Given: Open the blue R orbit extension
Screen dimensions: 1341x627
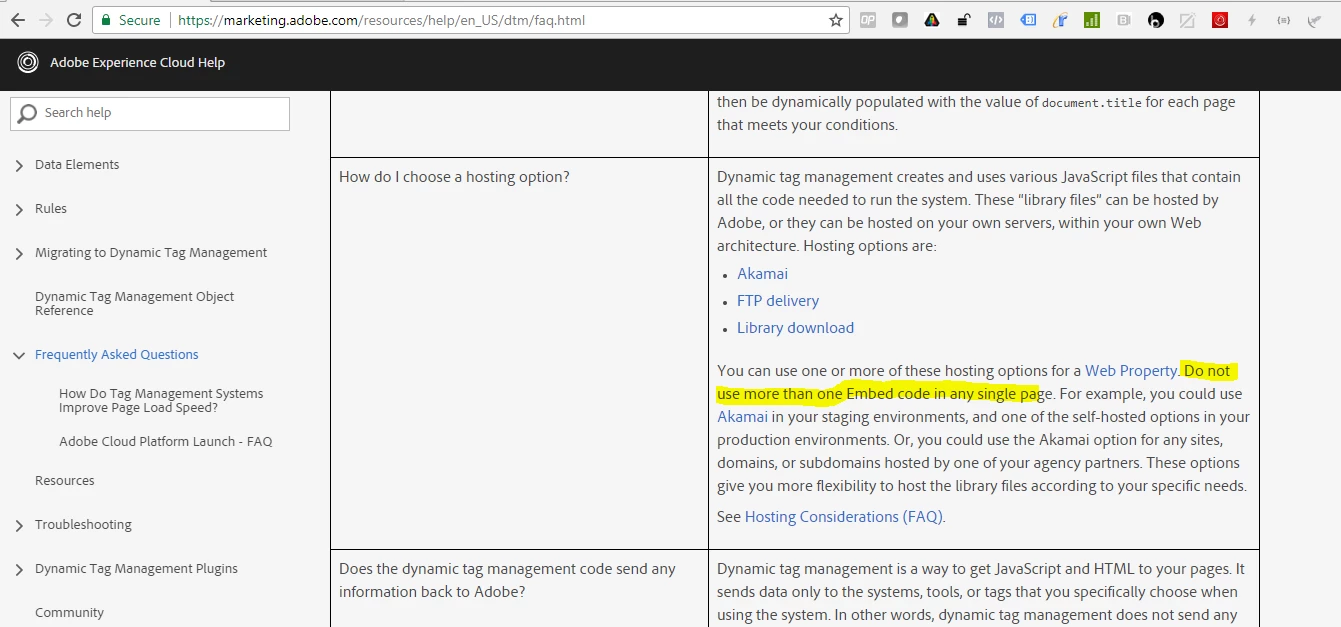Looking at the screenshot, I should (x=1060, y=20).
